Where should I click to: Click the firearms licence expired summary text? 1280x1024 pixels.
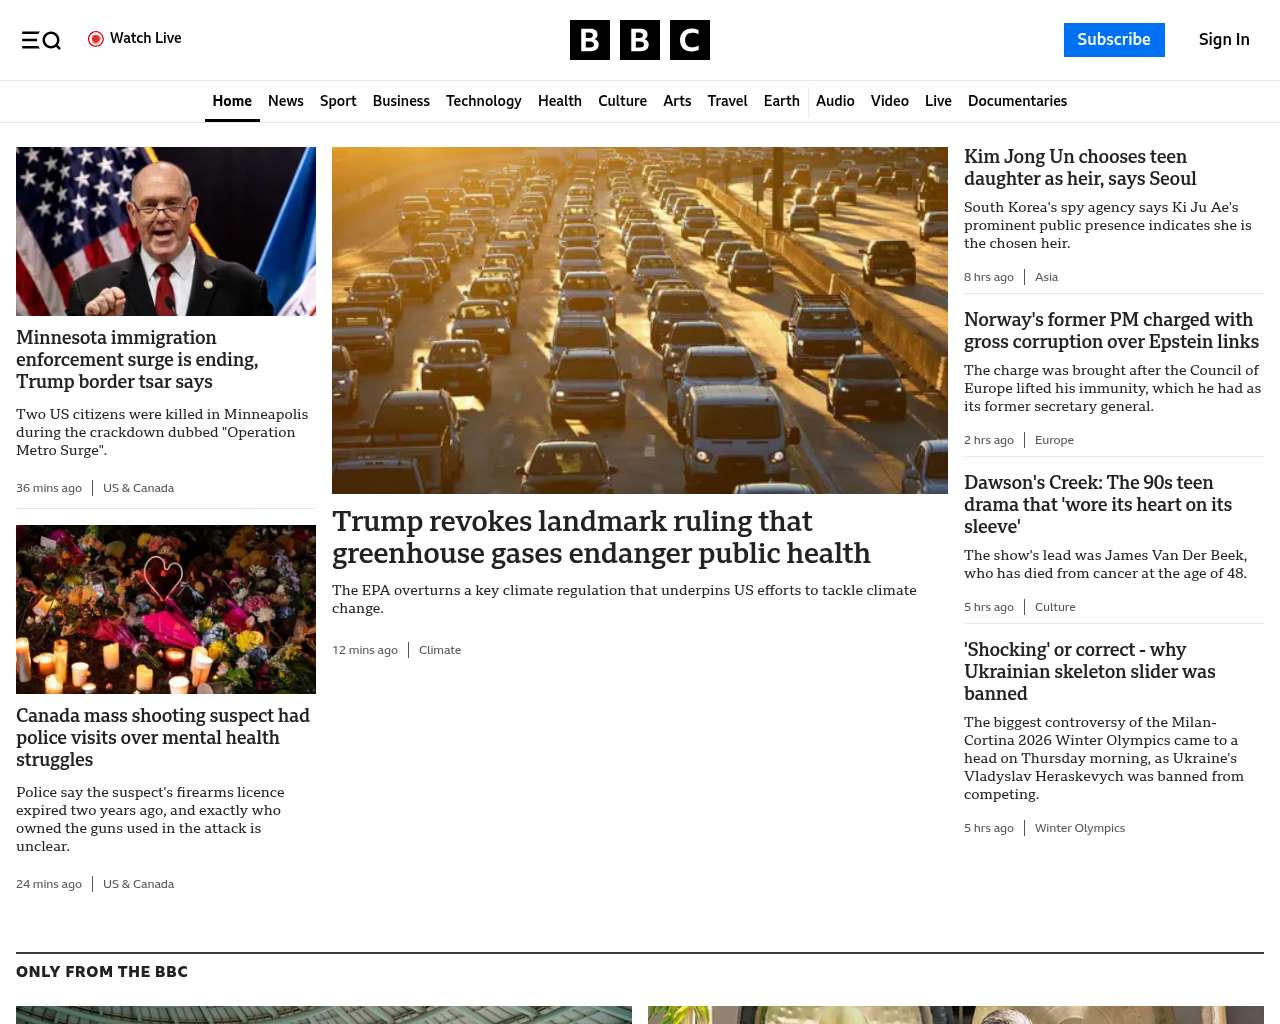point(150,819)
